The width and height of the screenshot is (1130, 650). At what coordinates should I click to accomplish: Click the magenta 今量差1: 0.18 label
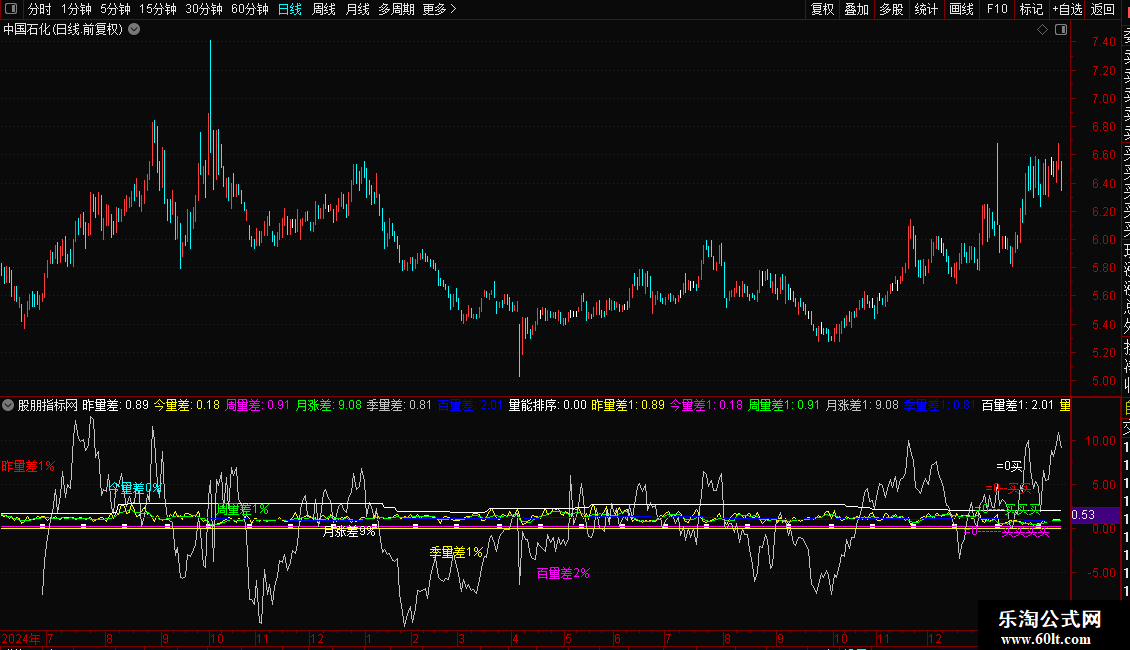pyautogui.click(x=706, y=405)
